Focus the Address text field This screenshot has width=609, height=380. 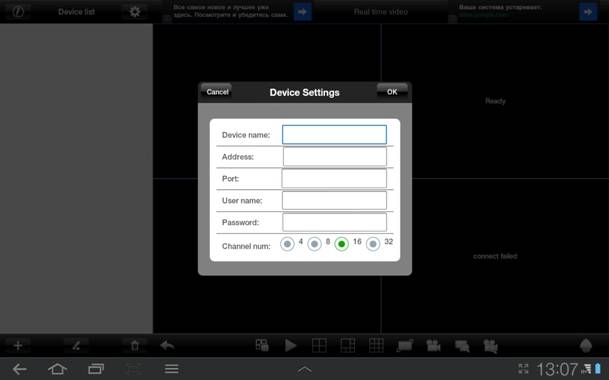(x=334, y=157)
